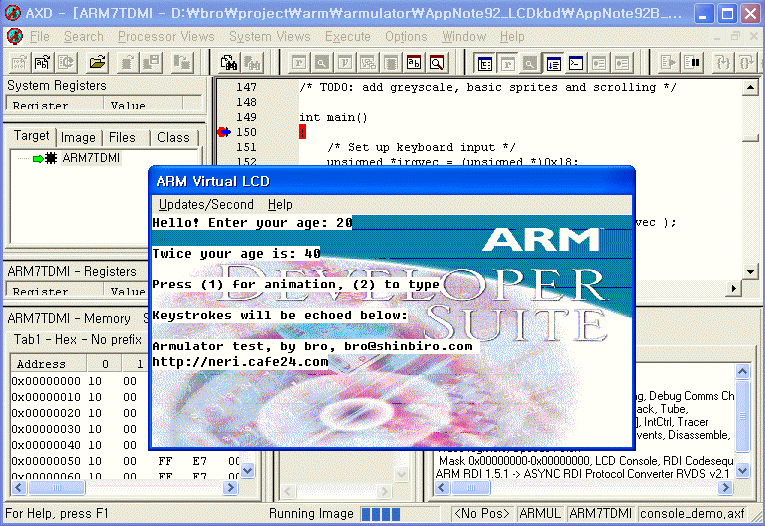Select the ARM7TDMI target tree item

[x=91, y=158]
